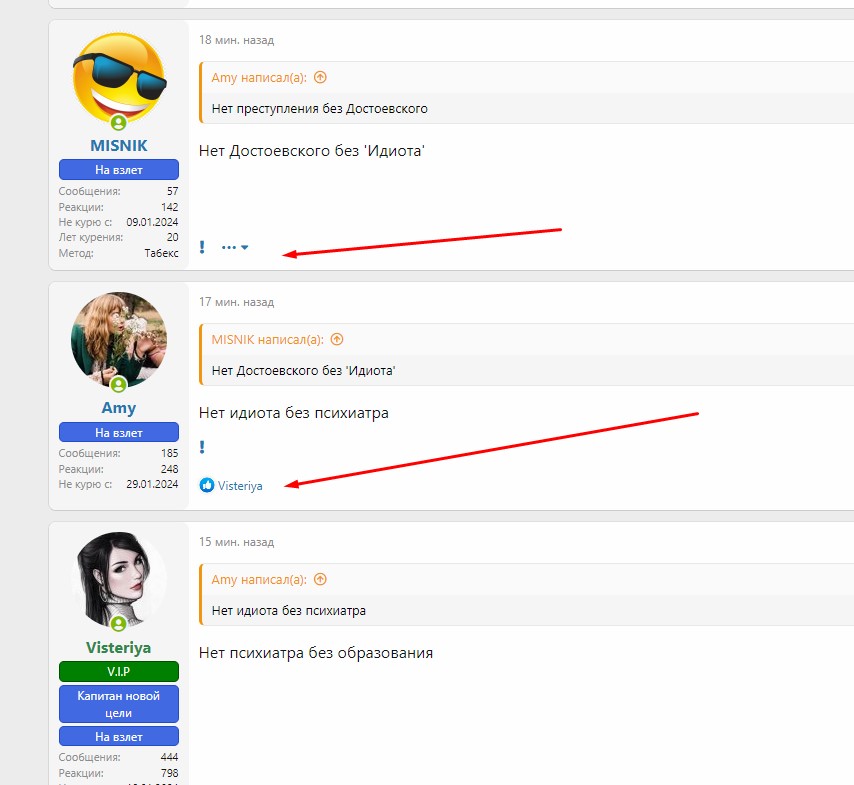
Task: Click Amy's quit date 29.01.2024
Action: click(x=152, y=484)
